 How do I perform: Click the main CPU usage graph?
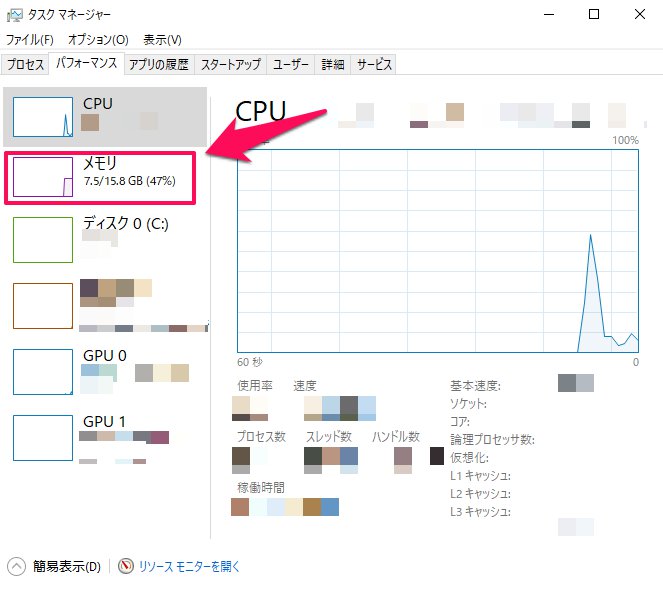438,250
